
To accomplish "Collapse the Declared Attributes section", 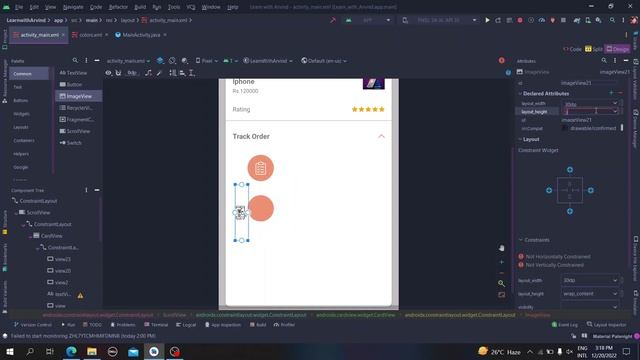I will tap(520, 93).
